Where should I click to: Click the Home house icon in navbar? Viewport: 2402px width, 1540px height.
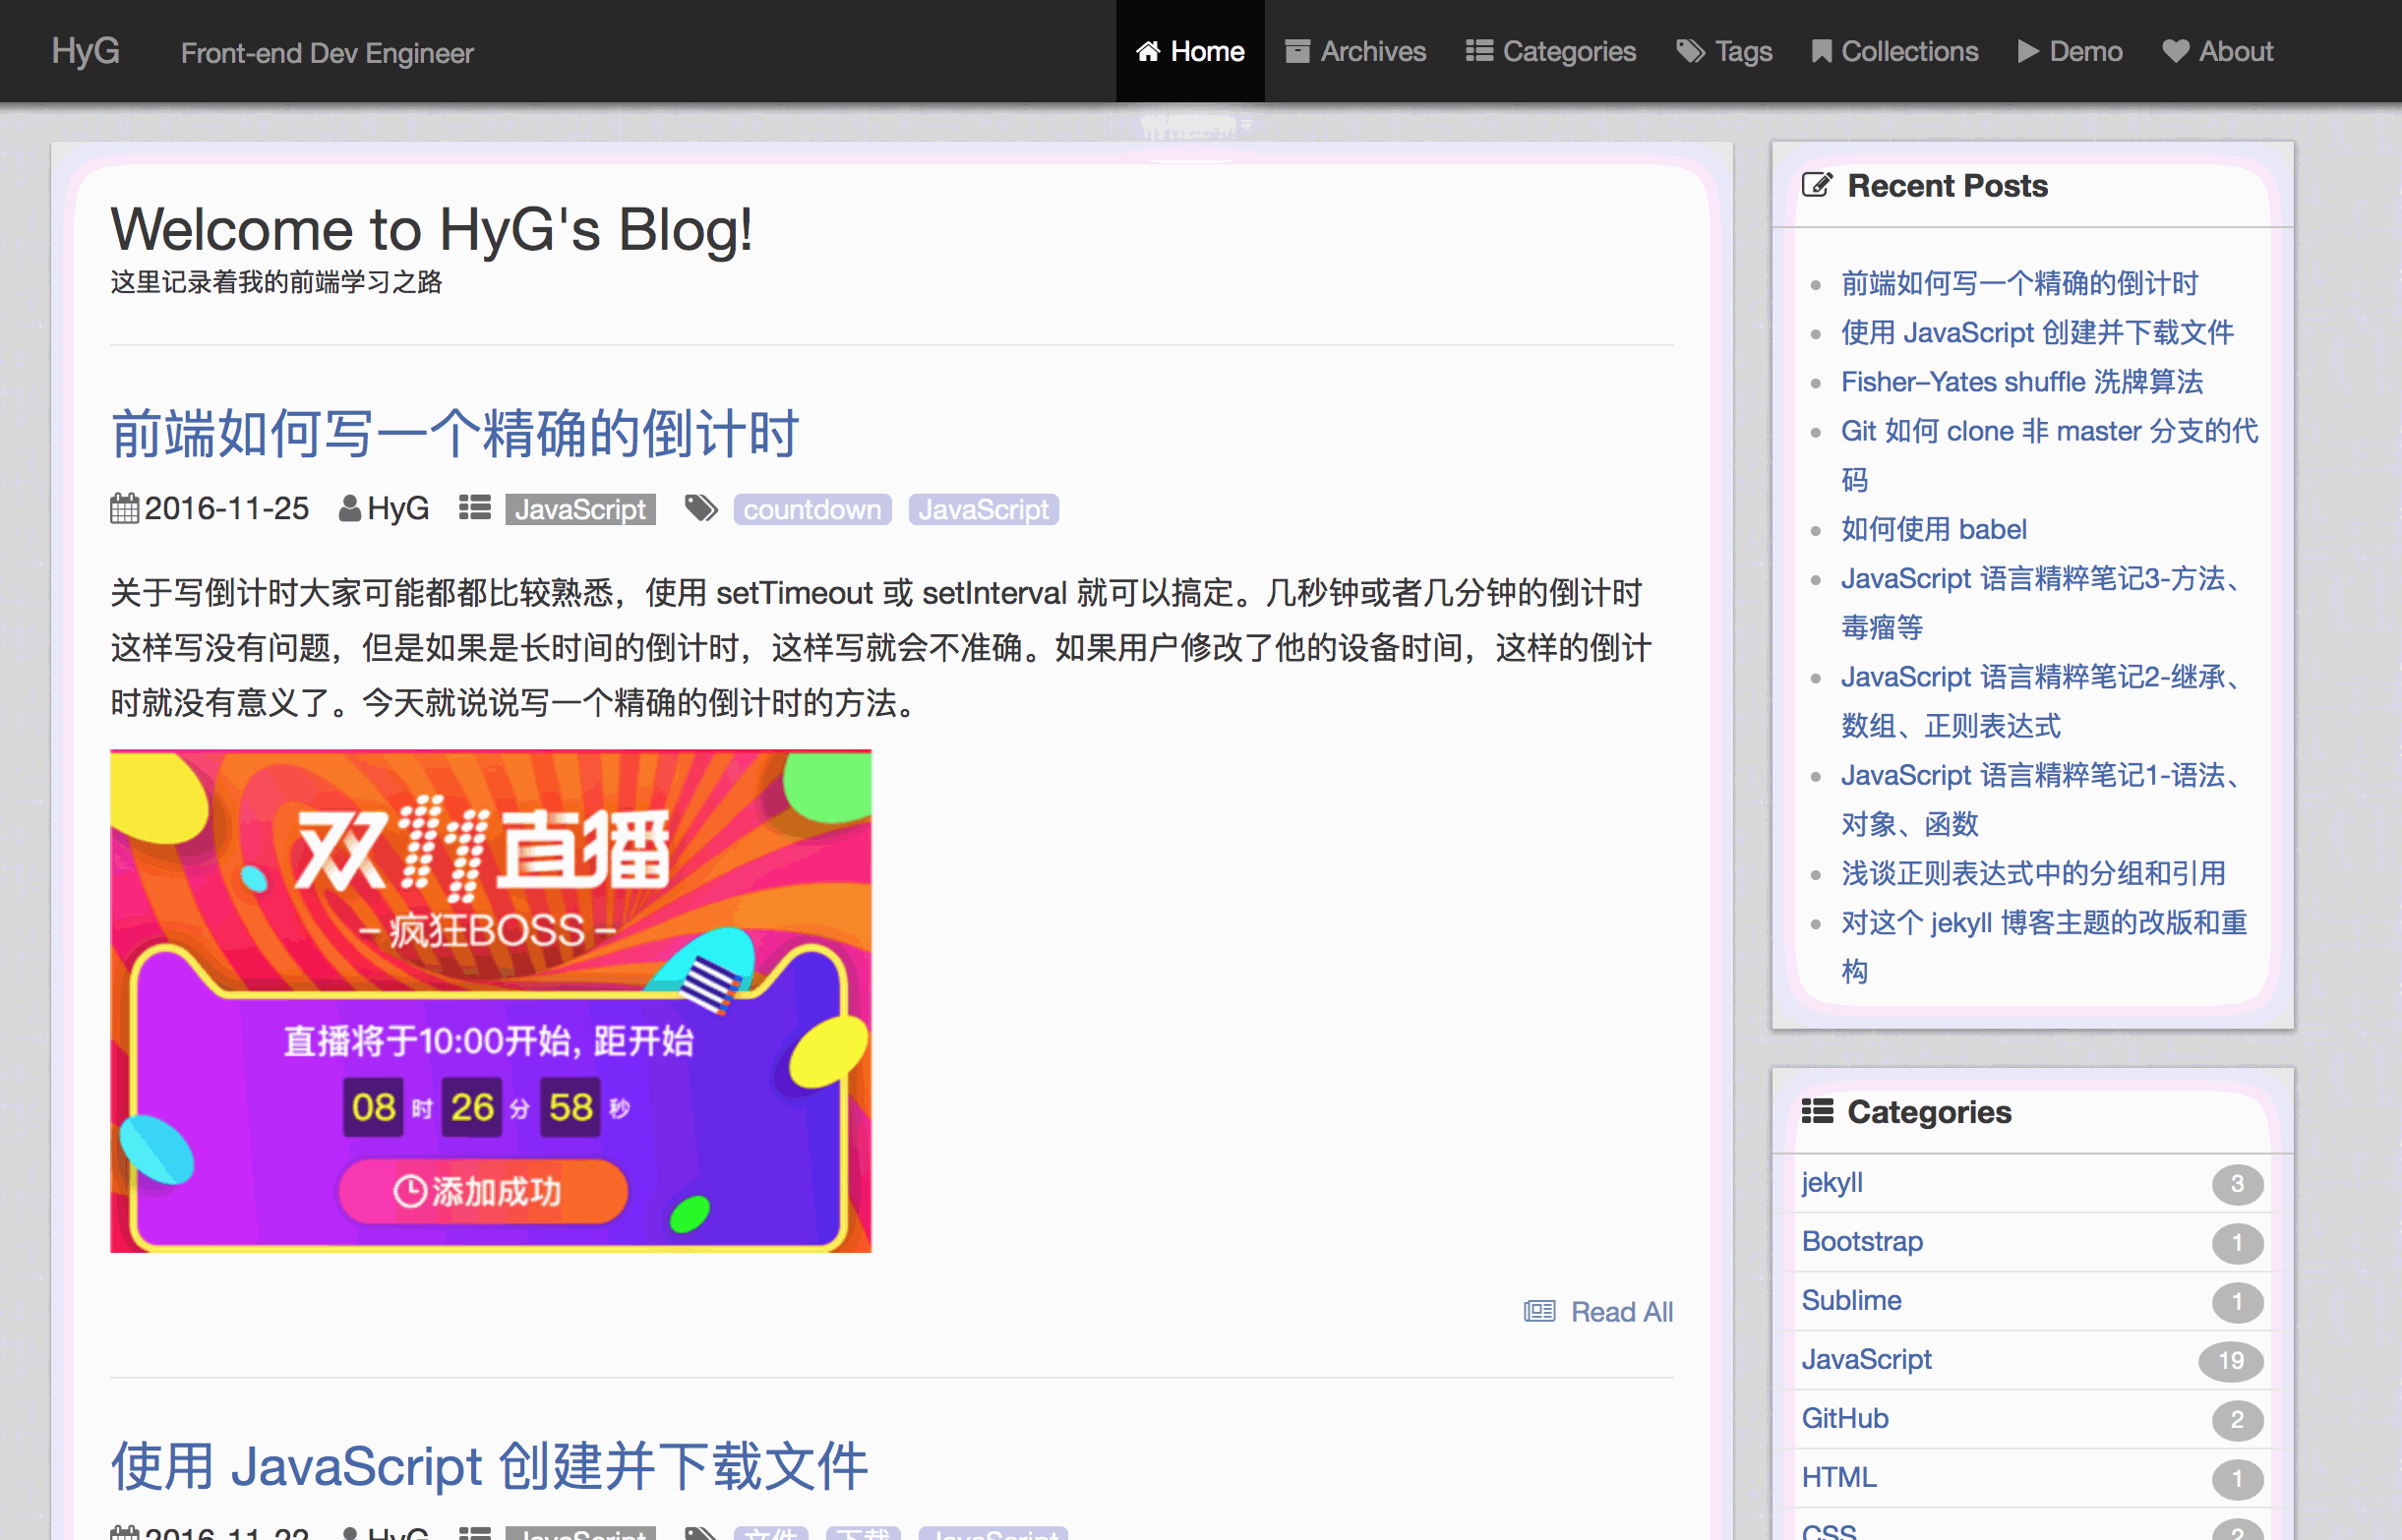coord(1148,51)
